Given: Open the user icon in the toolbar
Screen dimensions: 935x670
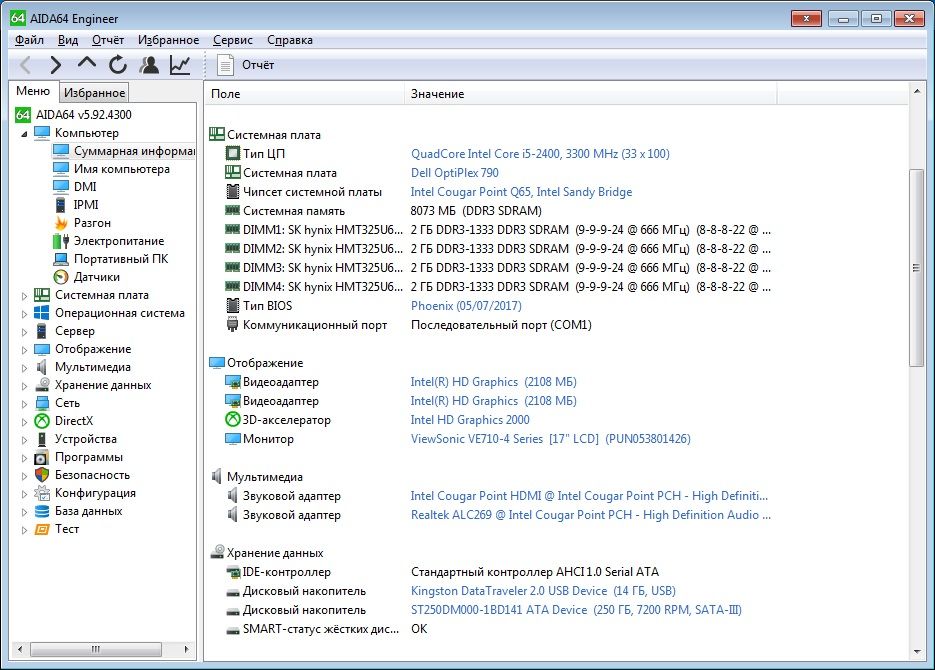Looking at the screenshot, I should [x=149, y=64].
